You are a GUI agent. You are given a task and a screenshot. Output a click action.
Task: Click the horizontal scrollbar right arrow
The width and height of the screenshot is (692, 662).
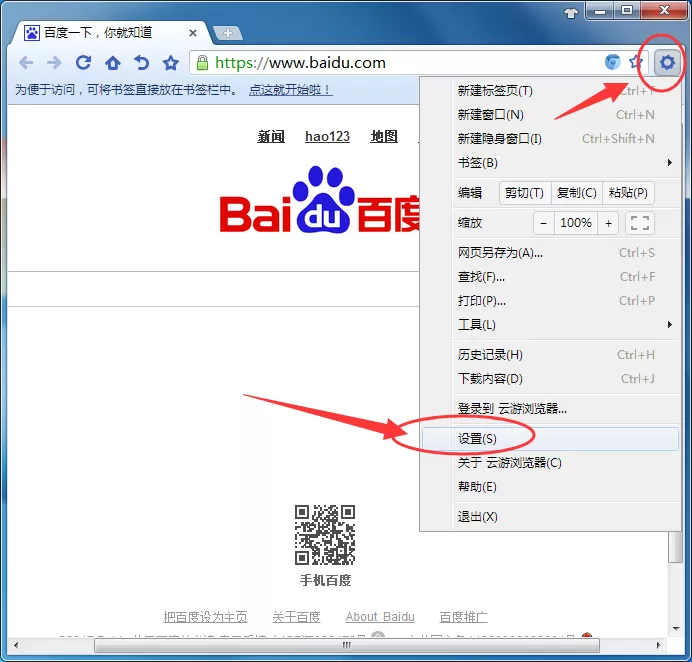[x=658, y=645]
